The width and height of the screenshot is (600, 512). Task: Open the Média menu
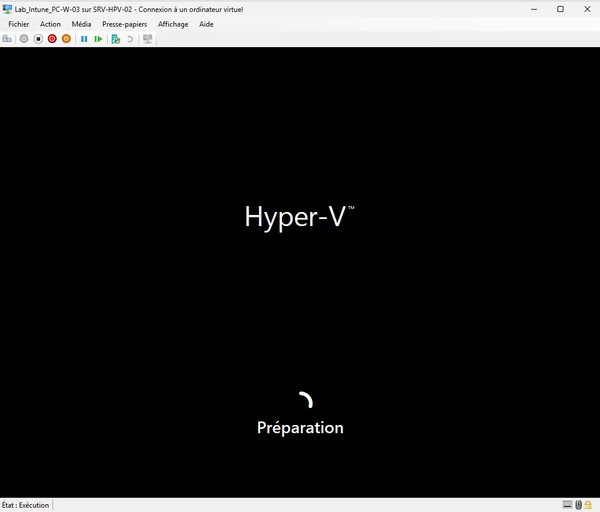point(81,24)
